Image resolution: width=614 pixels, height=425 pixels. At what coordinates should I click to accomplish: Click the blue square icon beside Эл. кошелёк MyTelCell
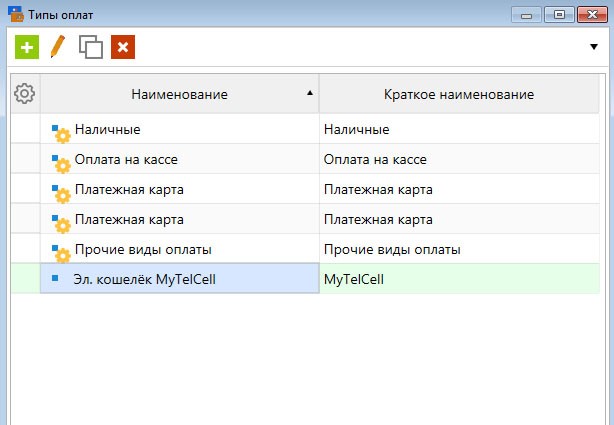point(55,278)
